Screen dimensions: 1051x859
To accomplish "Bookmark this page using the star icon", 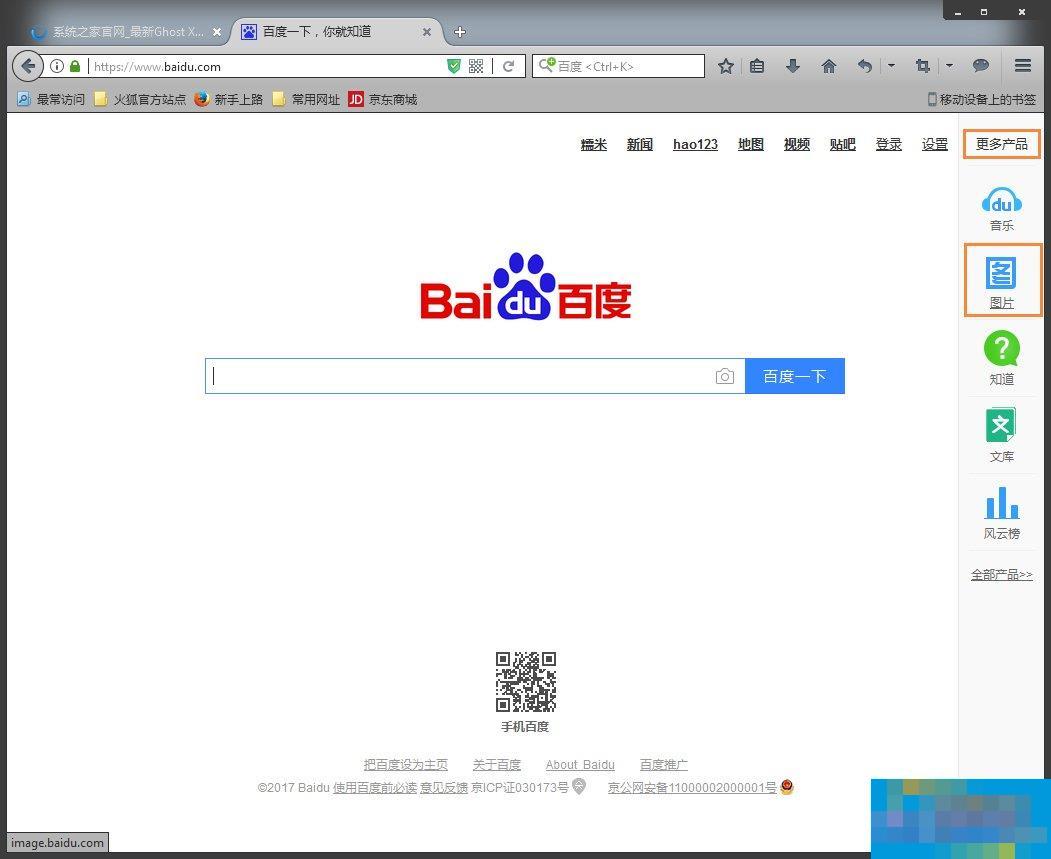I will click(726, 66).
